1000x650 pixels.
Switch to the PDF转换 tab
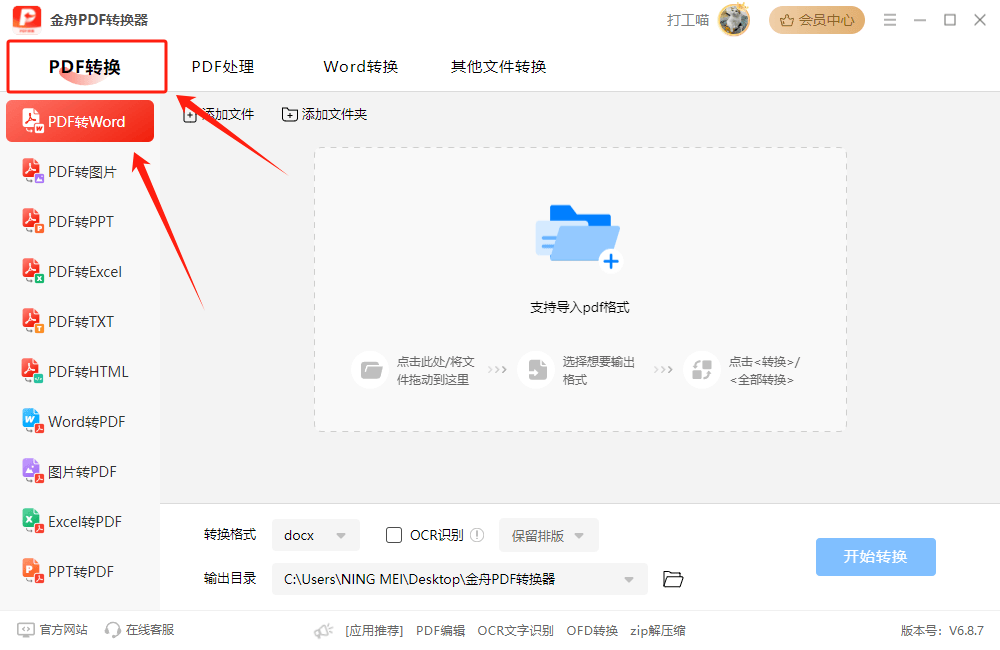click(x=87, y=67)
